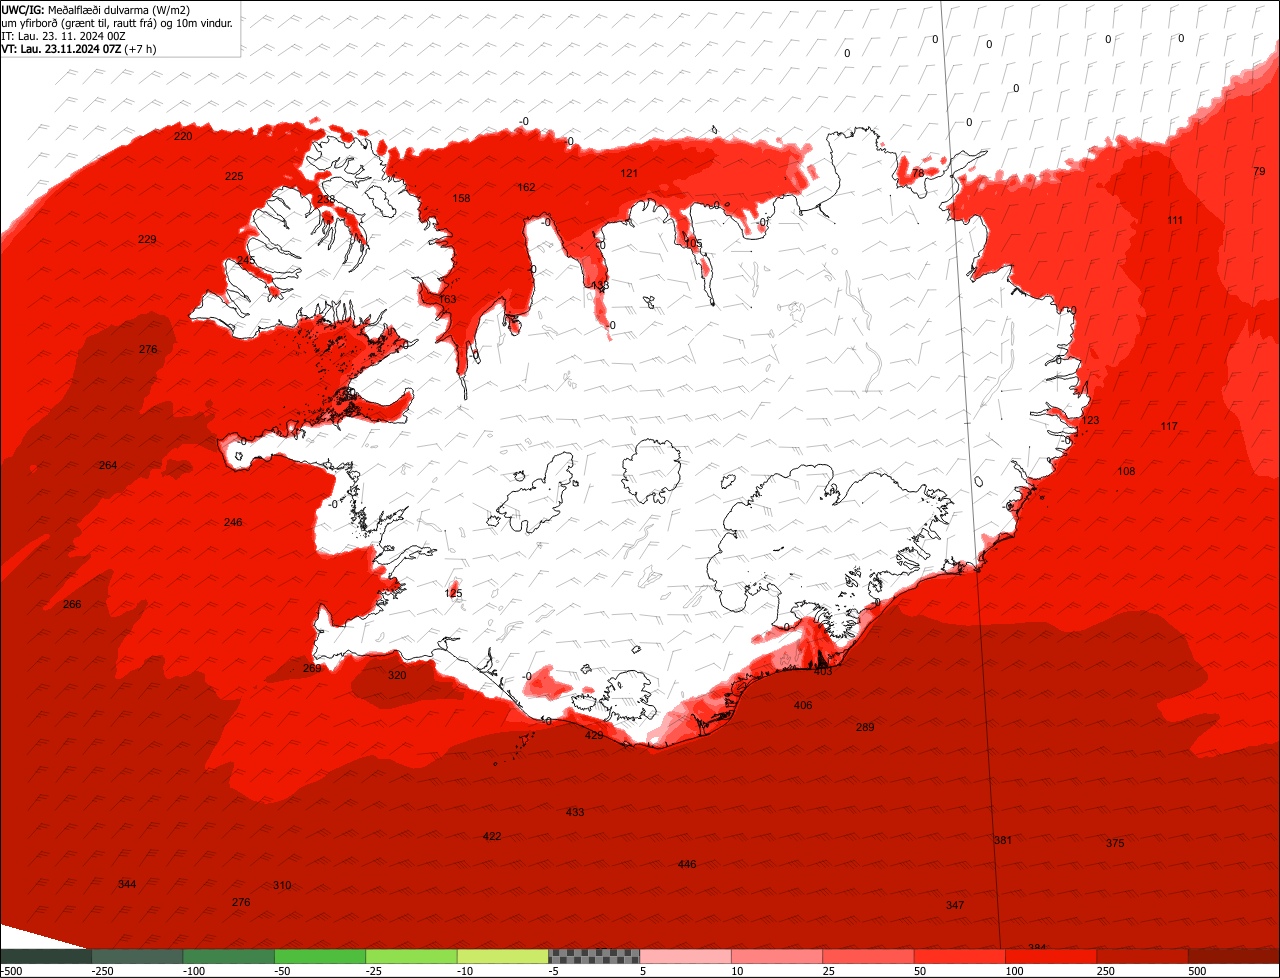Image resolution: width=1280 pixels, height=978 pixels.
Task: Select the dark red 250 to 500 swatch
Action: click(x=1142, y=956)
